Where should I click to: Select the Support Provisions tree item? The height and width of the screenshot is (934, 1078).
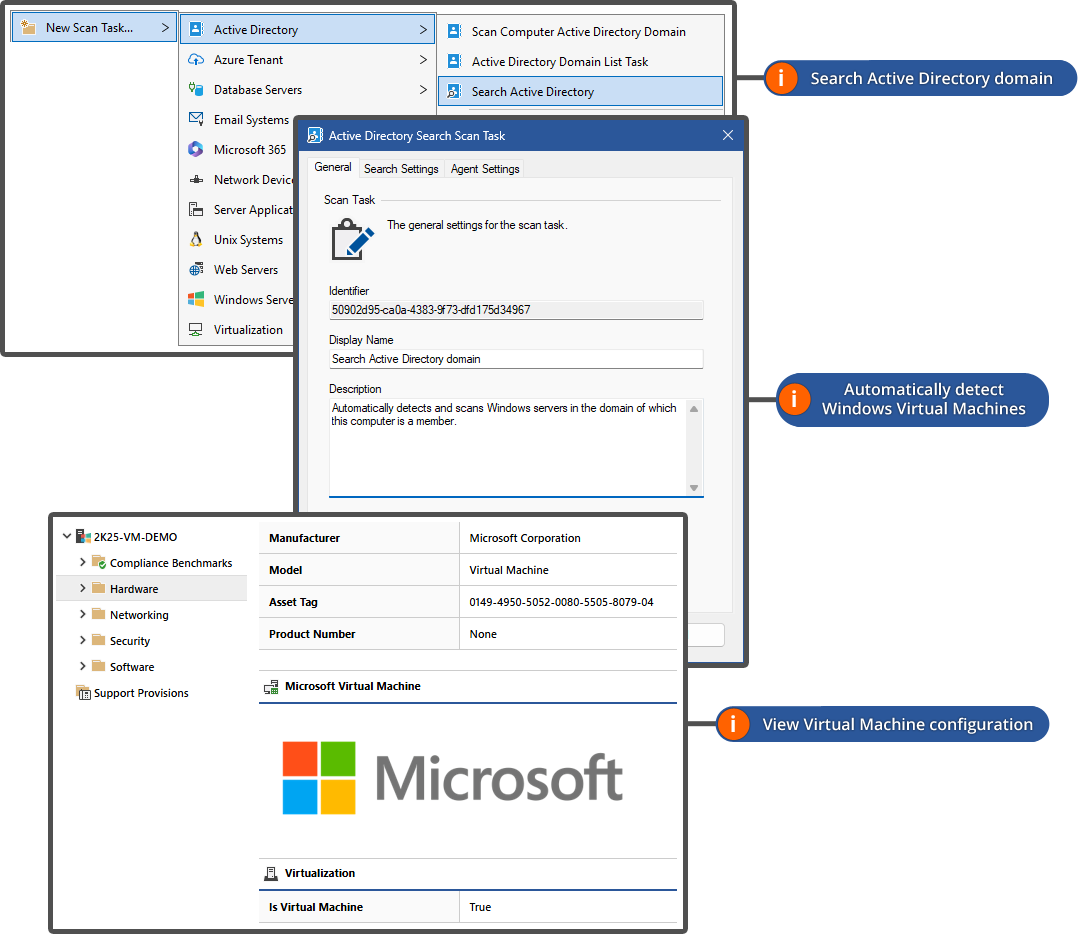tap(141, 693)
